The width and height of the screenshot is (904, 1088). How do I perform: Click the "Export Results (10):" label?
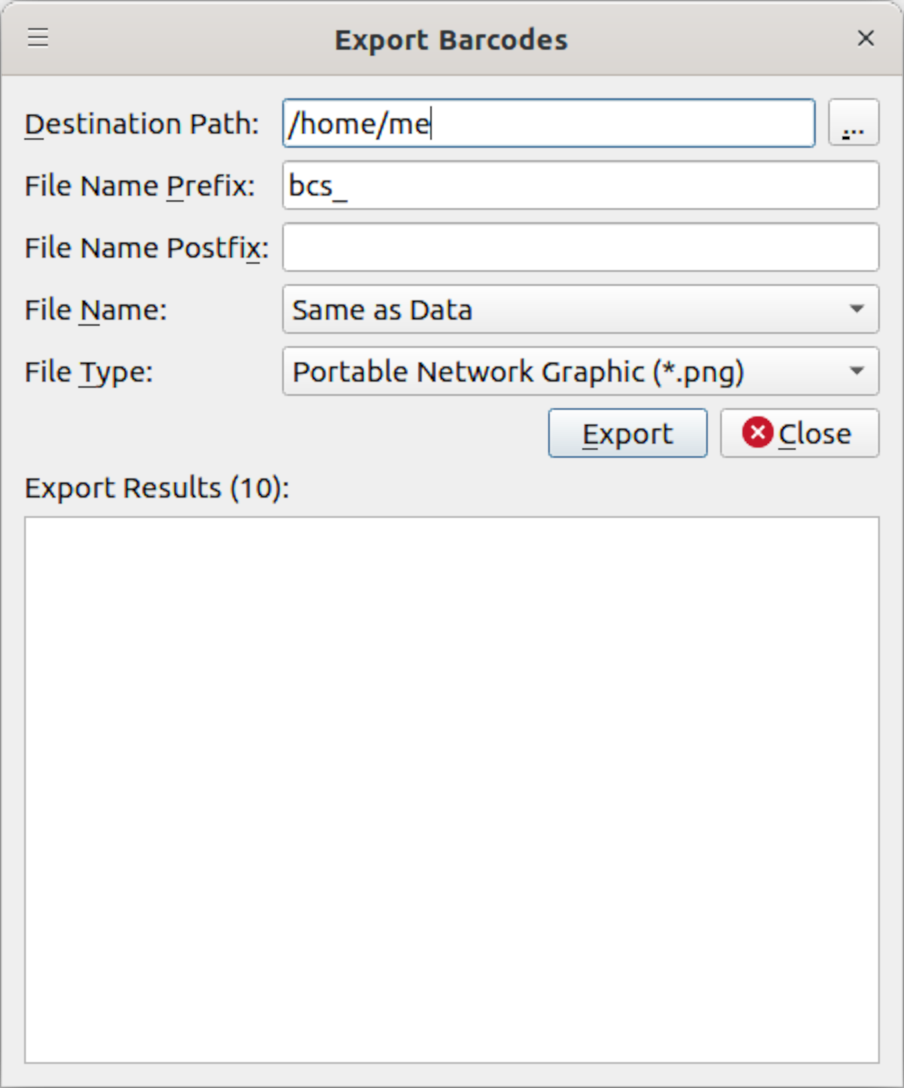(156, 488)
